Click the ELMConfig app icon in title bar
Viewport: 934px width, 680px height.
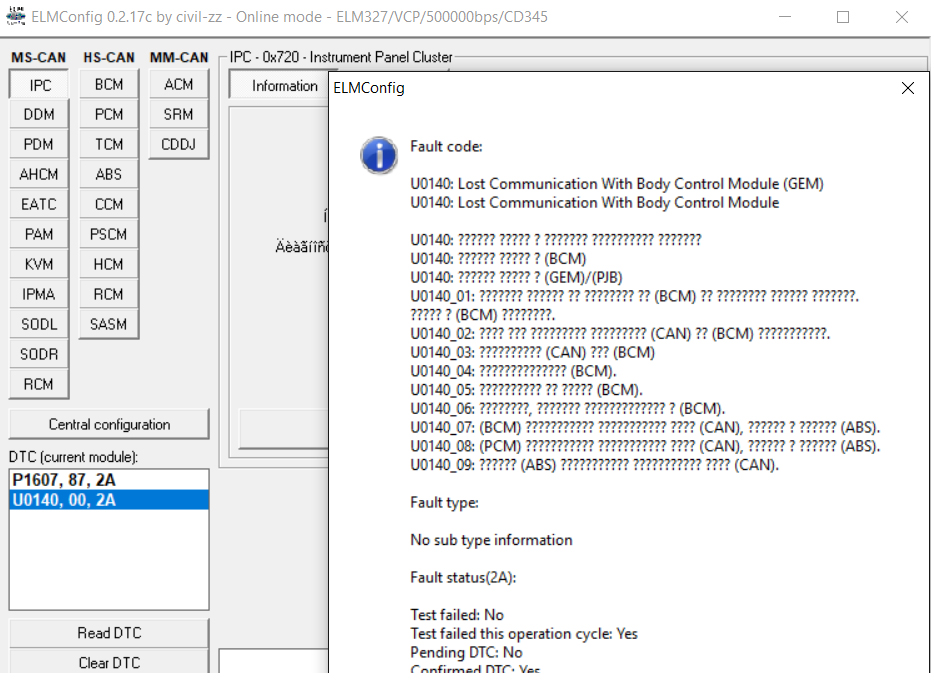(x=16, y=17)
